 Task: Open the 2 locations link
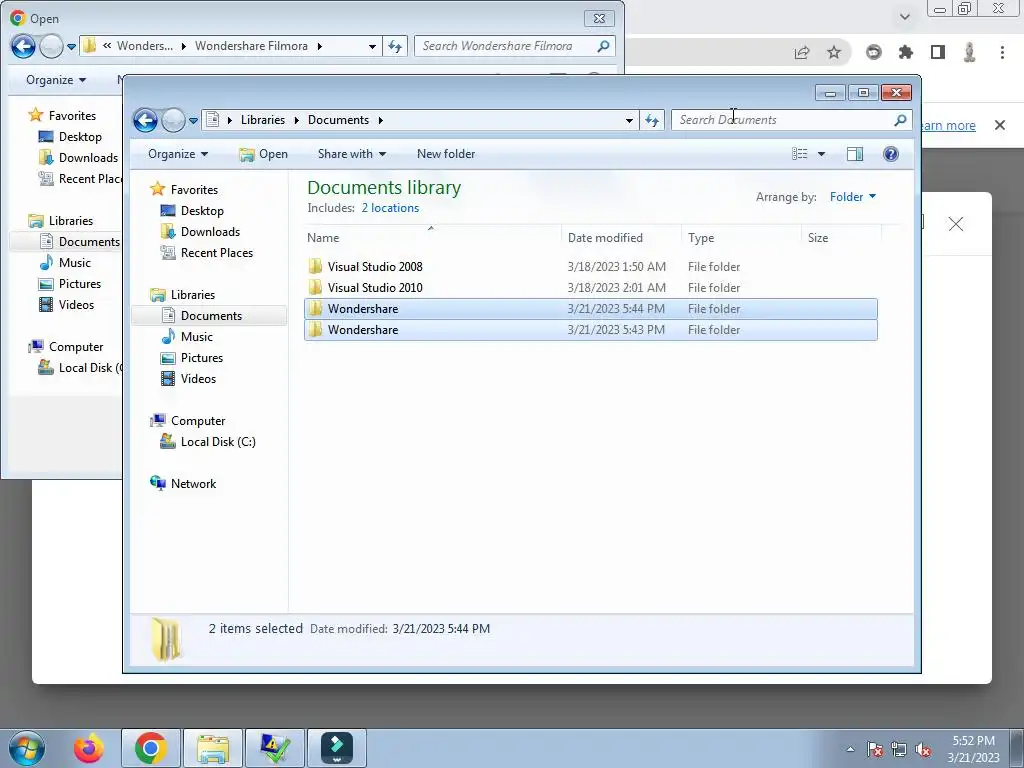390,208
